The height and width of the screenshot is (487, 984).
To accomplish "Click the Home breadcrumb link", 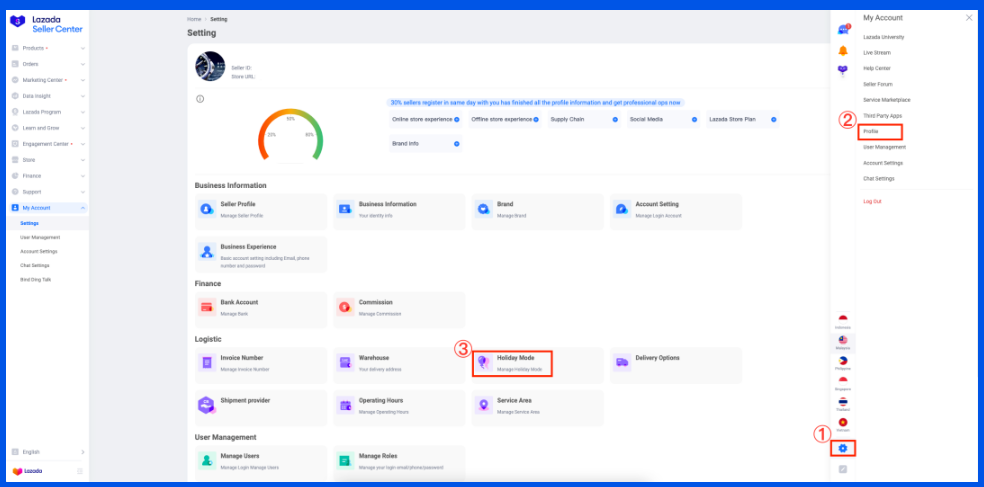I will [194, 19].
